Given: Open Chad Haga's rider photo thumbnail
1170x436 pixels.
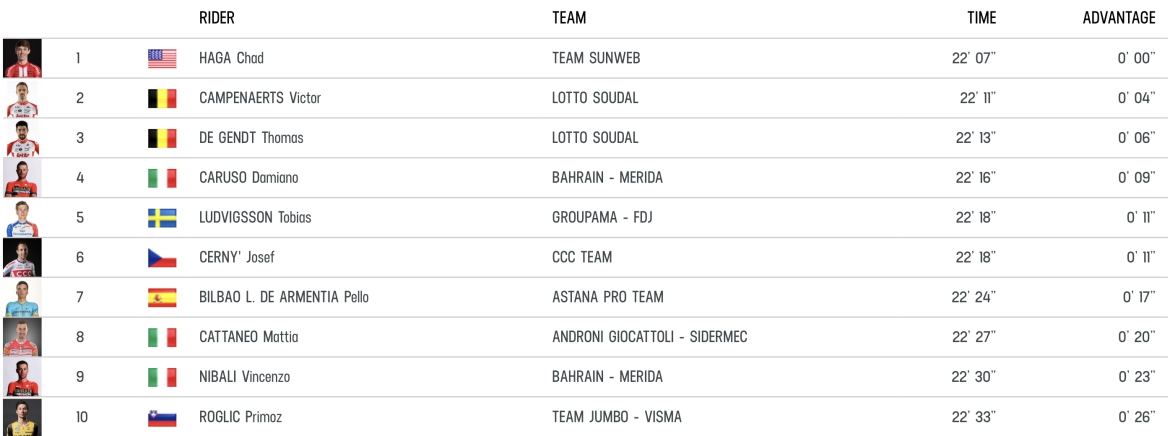Looking at the screenshot, I should pos(21,59).
